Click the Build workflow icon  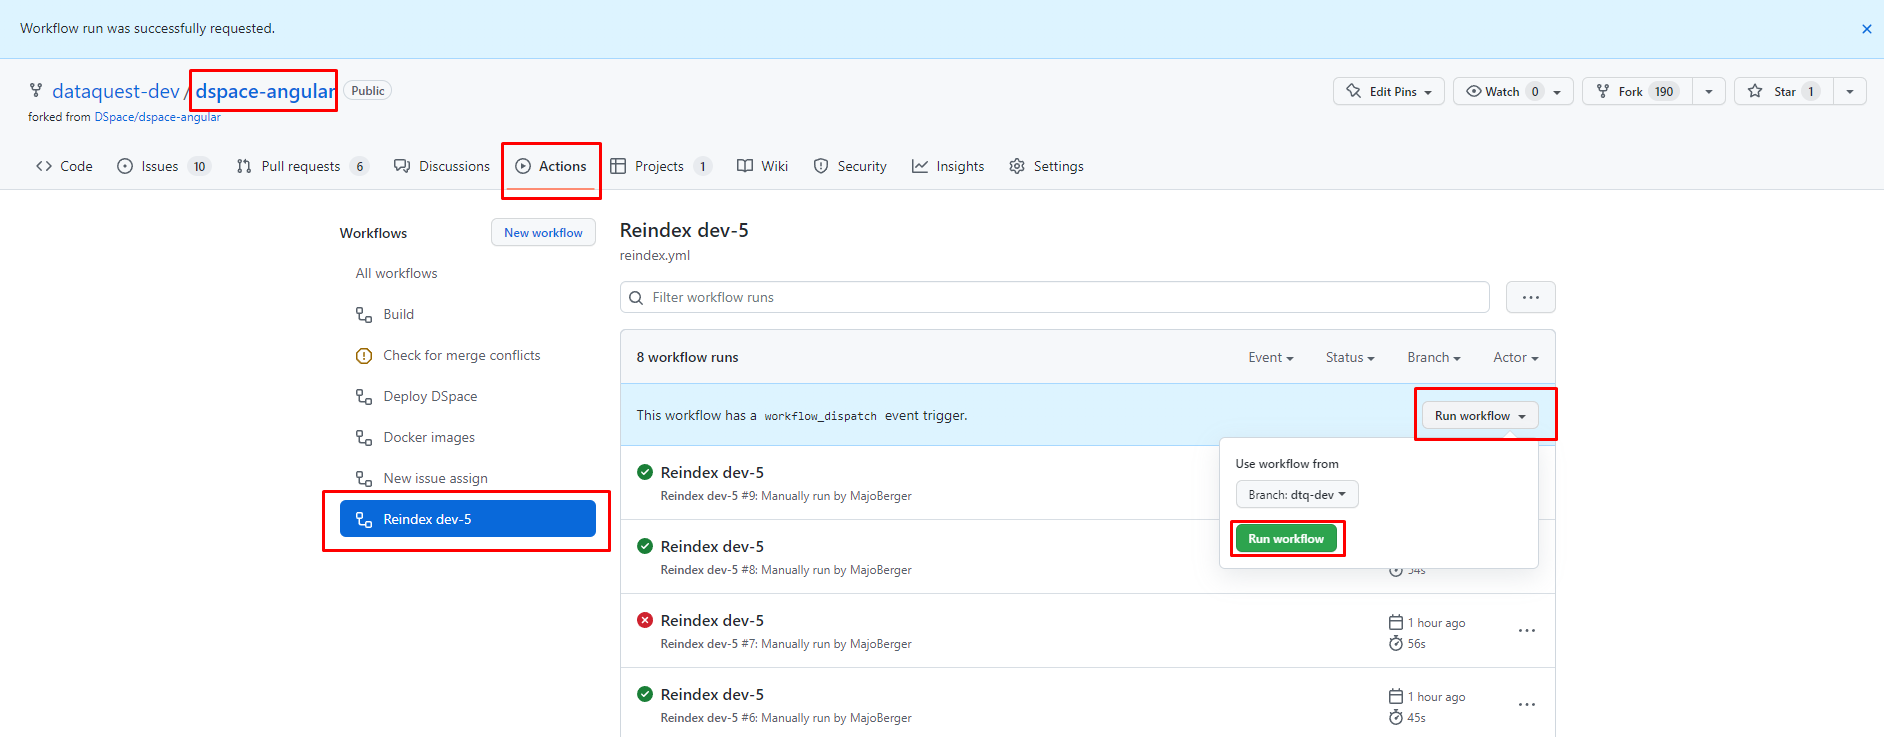pyautogui.click(x=364, y=314)
